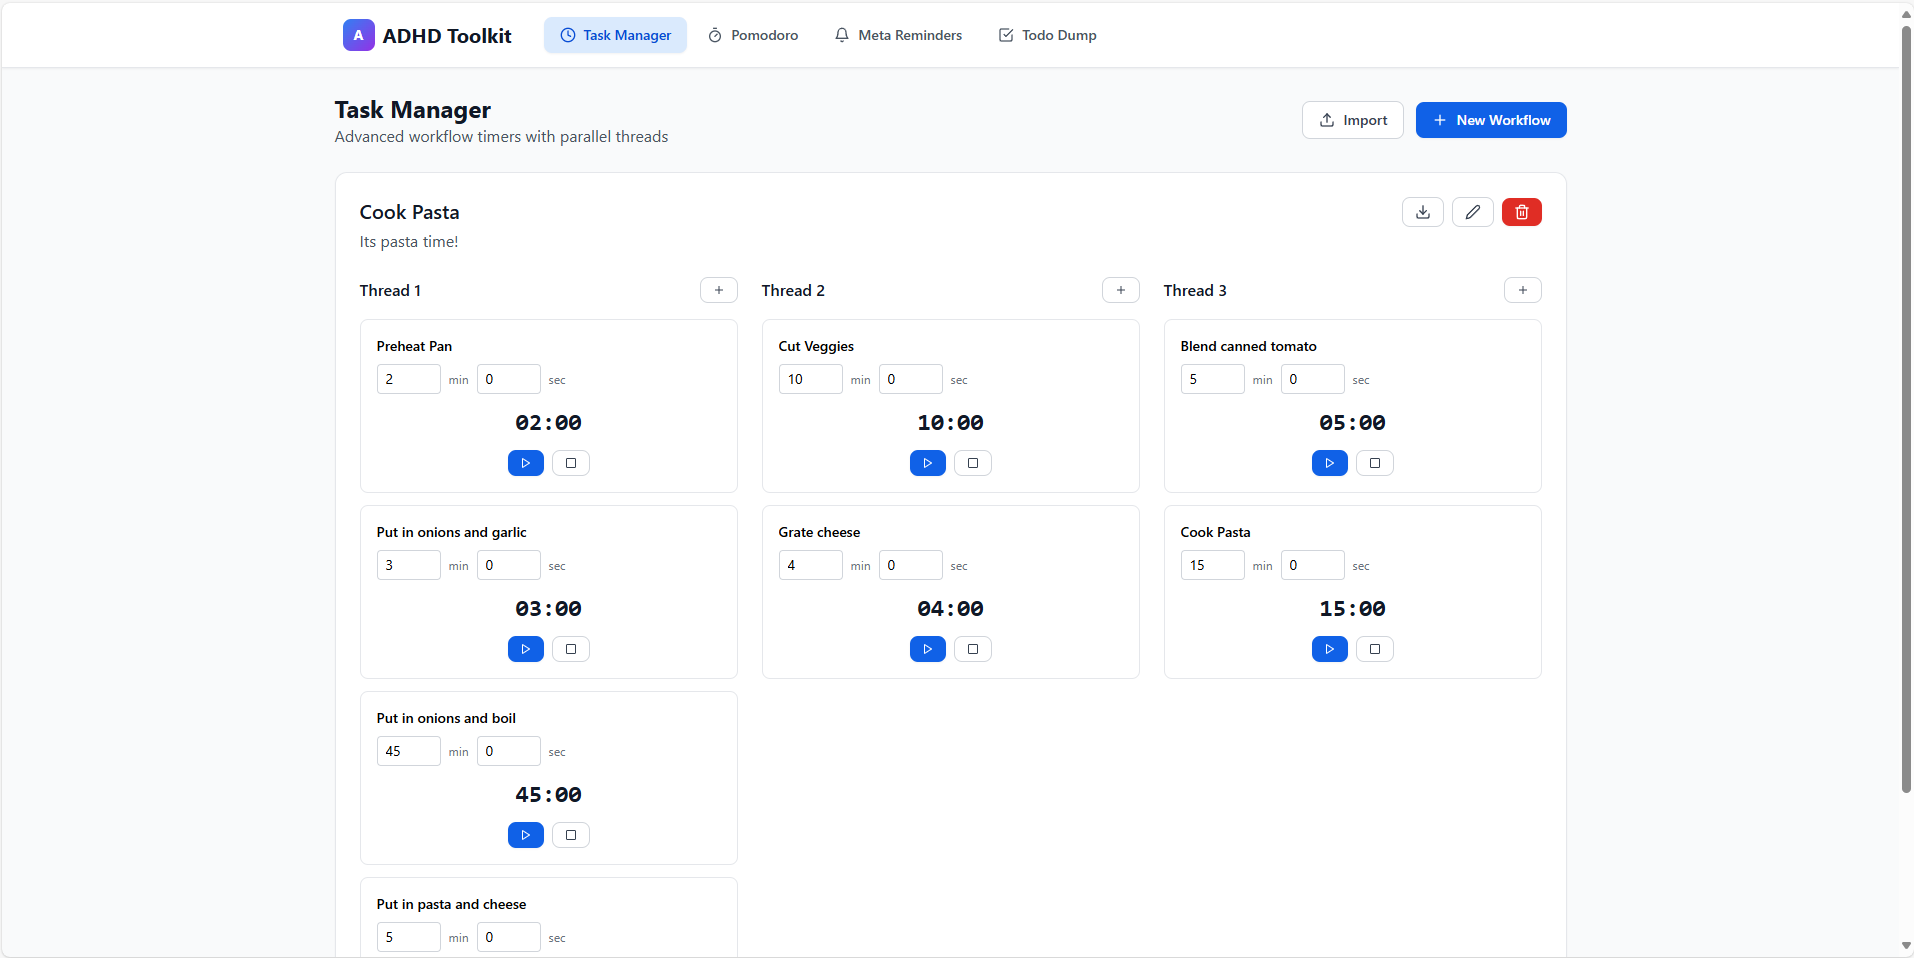1914x958 pixels.
Task: Click the 'ADHD Toolkit' brand title
Action: click(447, 36)
